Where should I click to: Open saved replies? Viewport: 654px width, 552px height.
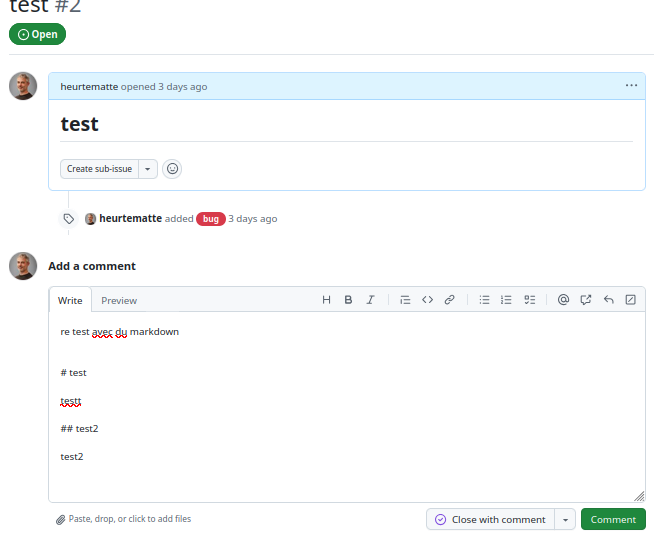608,300
